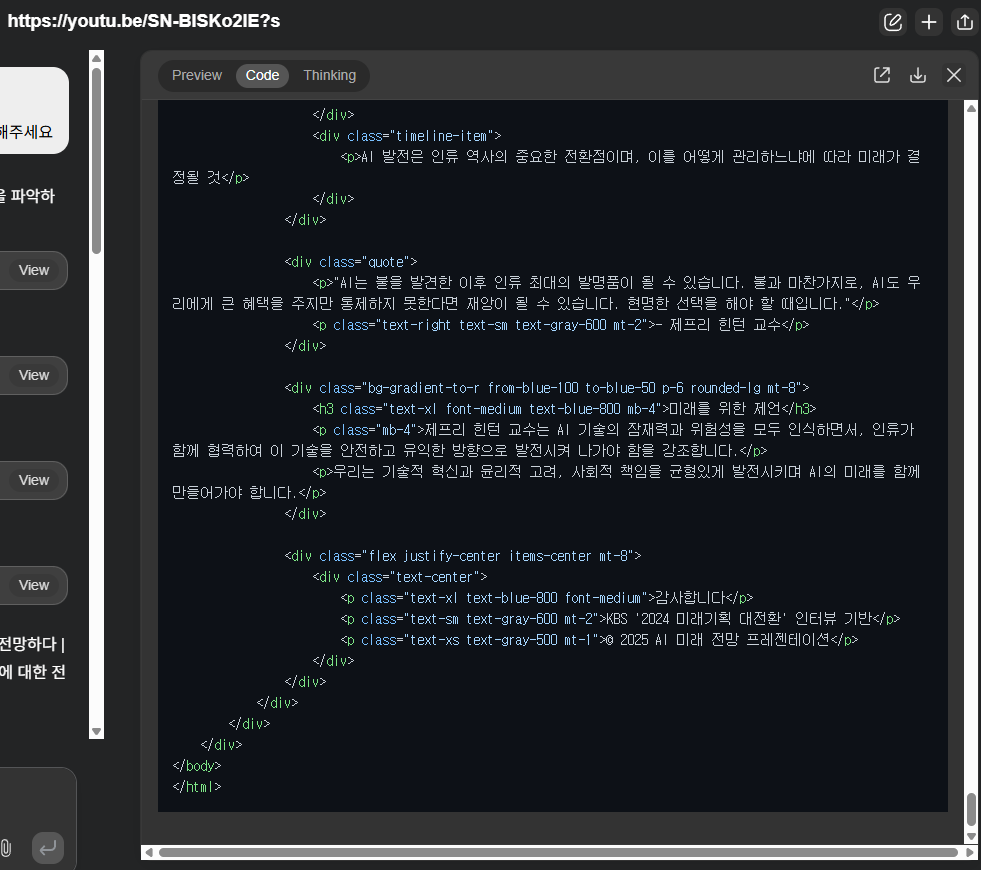Click code panel vertical scrollbar up arrow
Screen dimensions: 981x870
point(971,108)
